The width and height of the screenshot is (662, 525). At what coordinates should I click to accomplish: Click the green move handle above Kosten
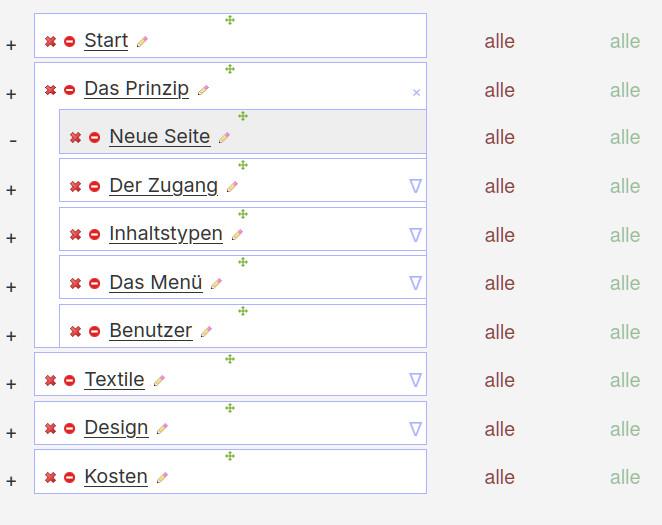click(x=230, y=456)
